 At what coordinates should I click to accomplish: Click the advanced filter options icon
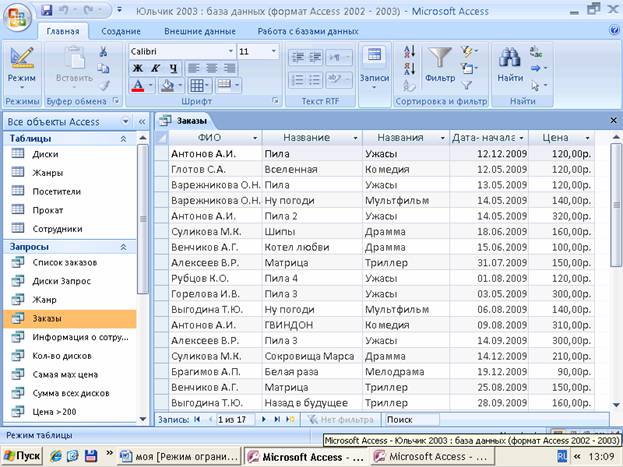(468, 68)
